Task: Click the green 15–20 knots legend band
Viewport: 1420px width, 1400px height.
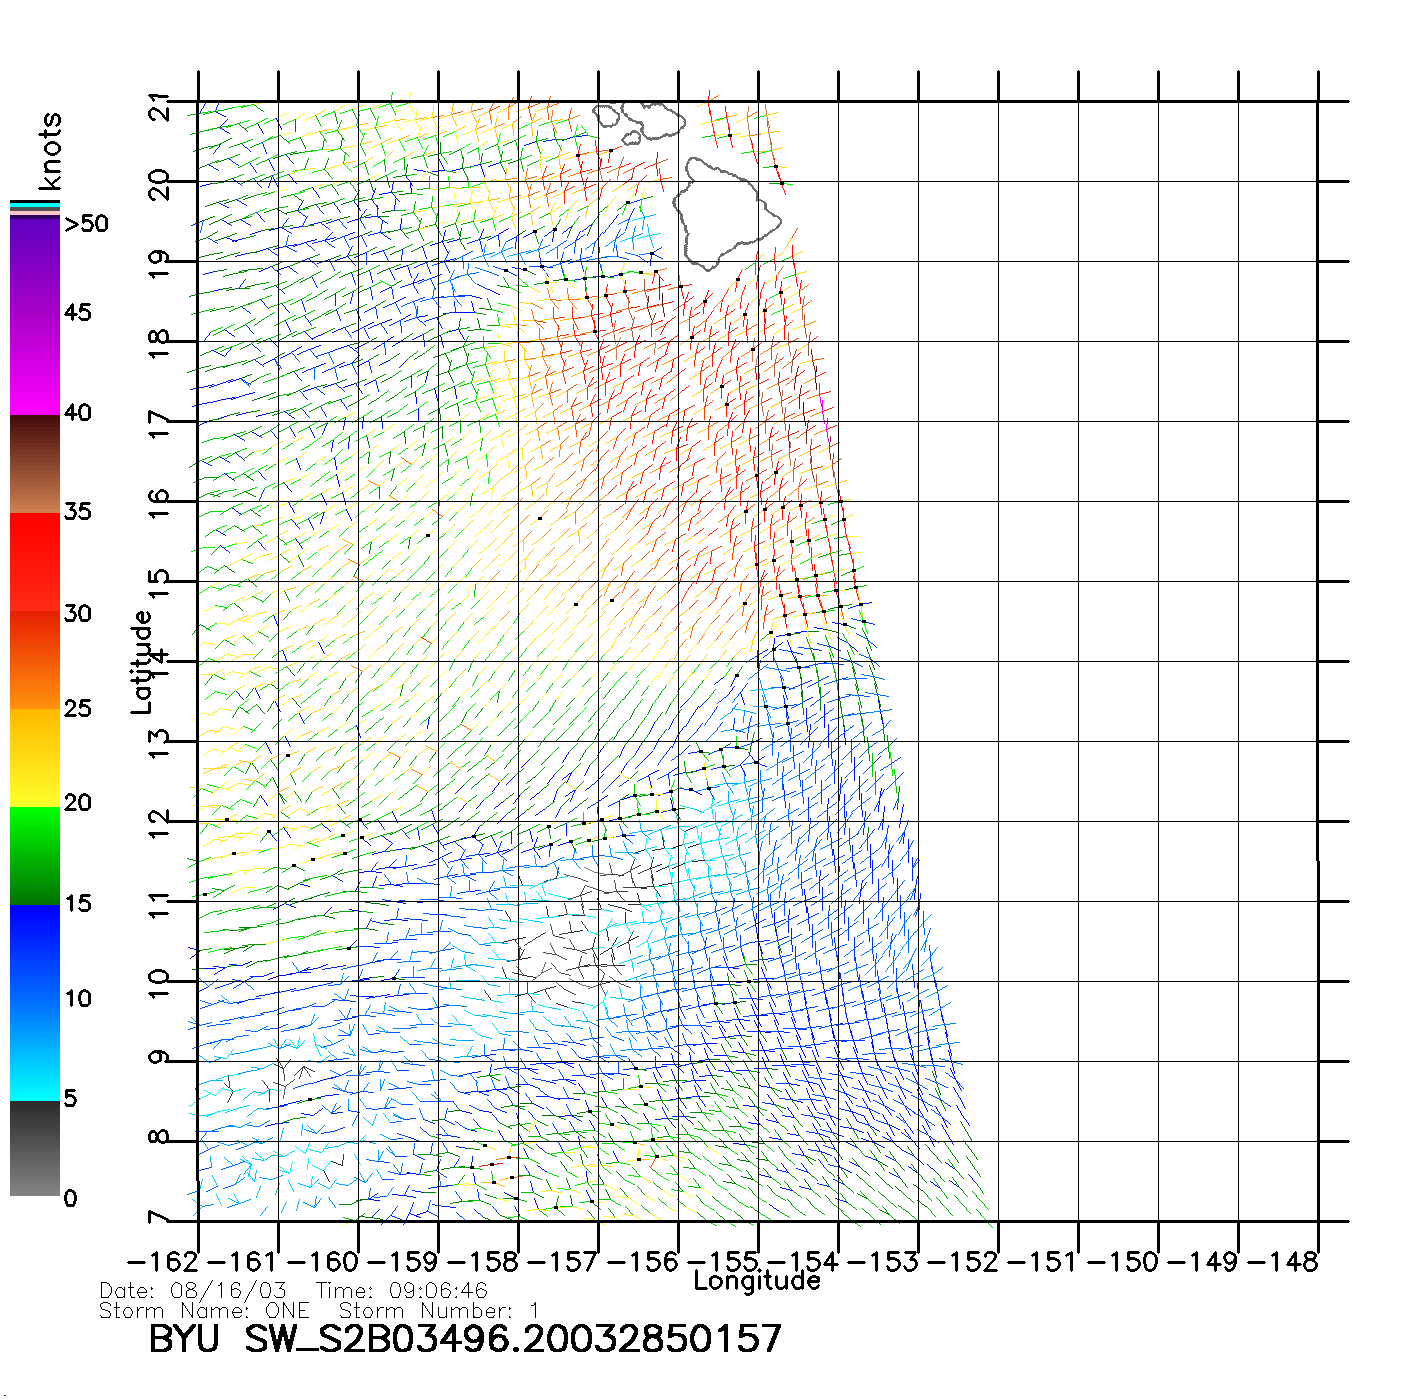Action: (34, 855)
